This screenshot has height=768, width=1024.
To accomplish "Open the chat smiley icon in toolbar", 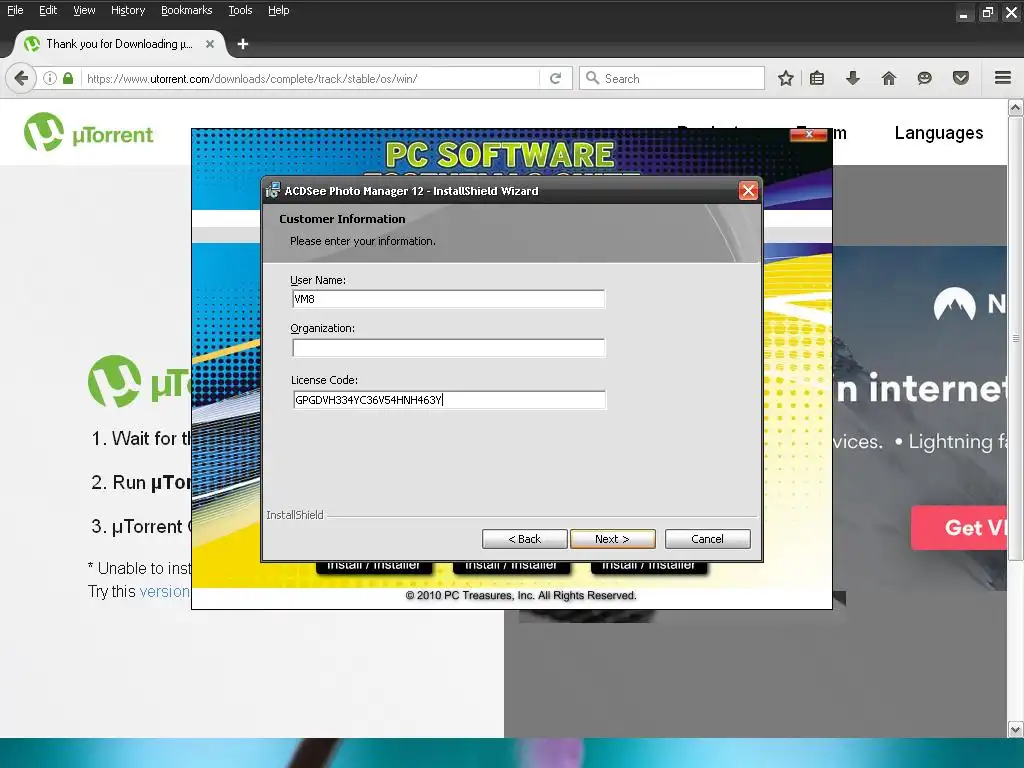I will 924,78.
